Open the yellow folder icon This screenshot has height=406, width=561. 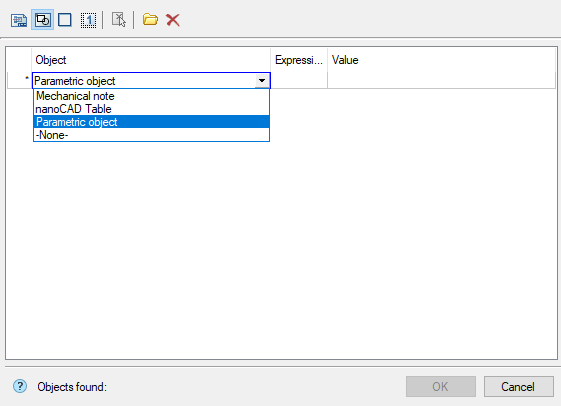tap(150, 19)
